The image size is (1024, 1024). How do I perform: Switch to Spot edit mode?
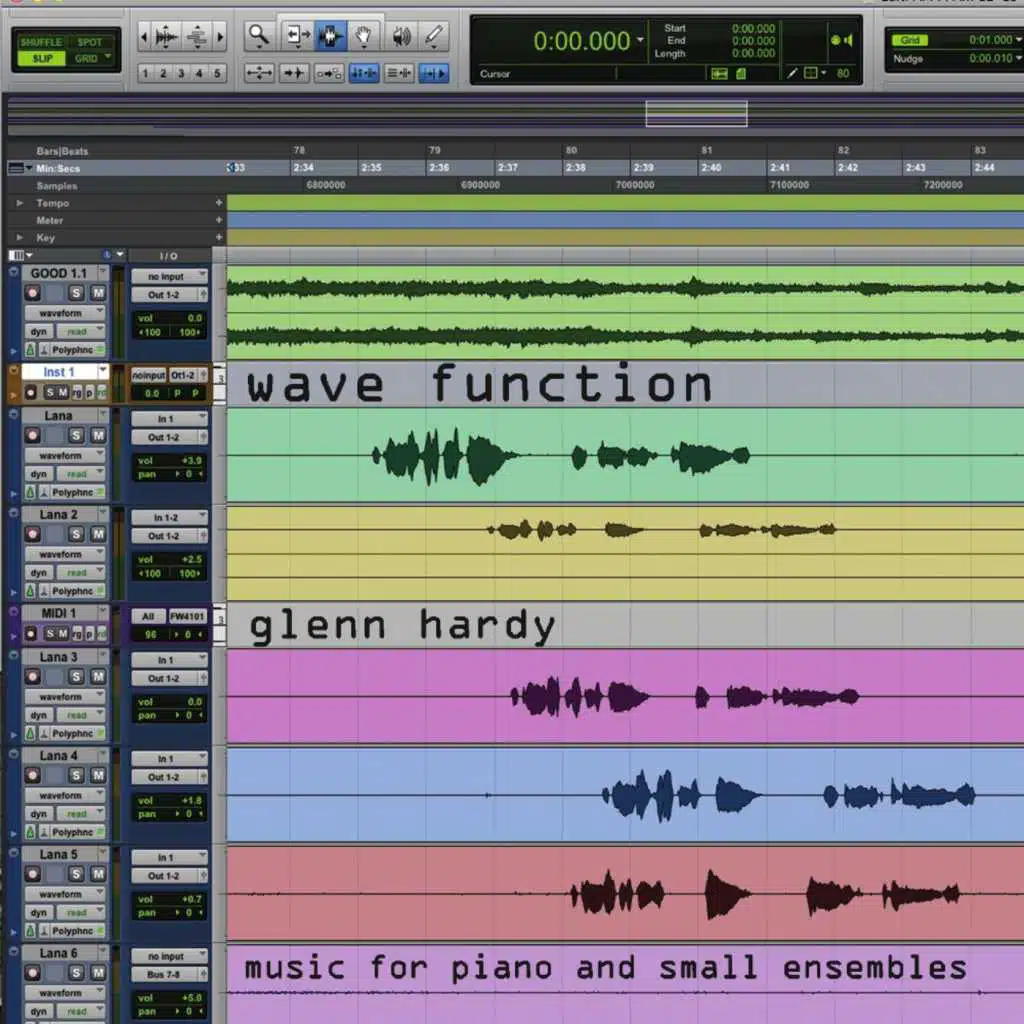coord(90,43)
